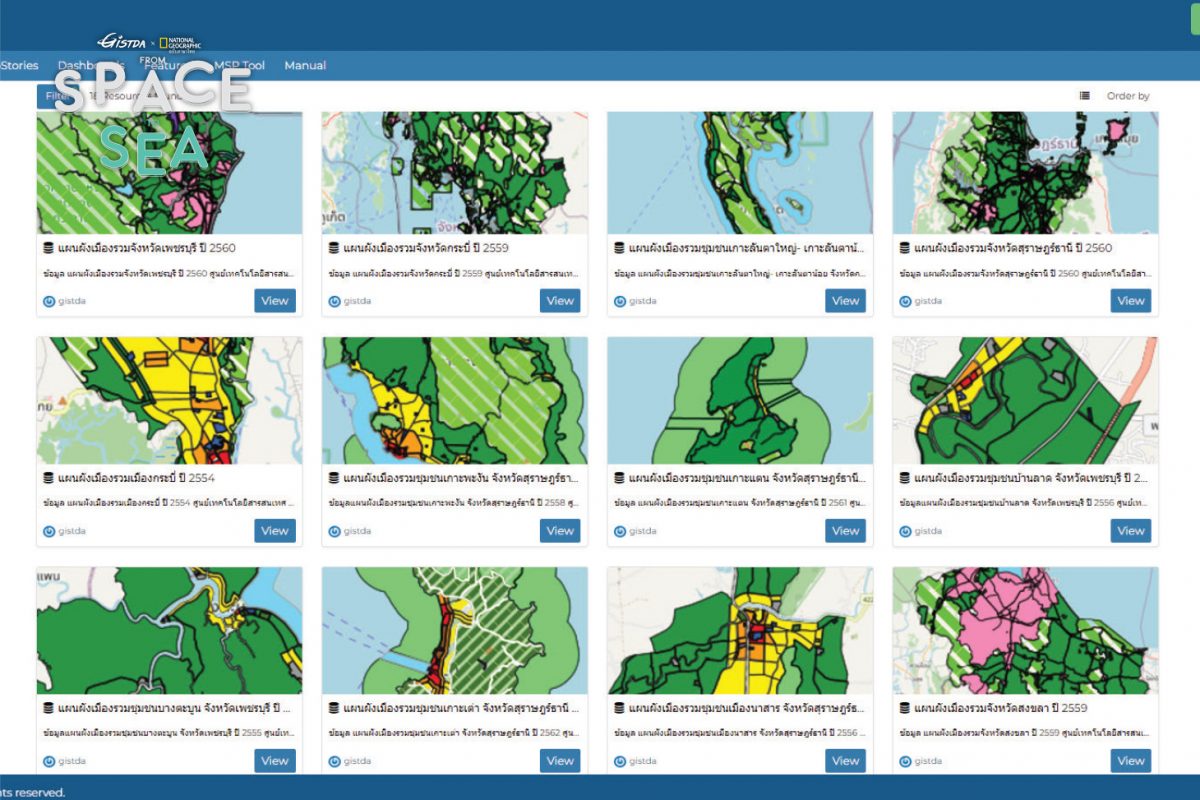Screen dimensions: 1200x800
Task: Open the บางตะบูน เพชรบุรี map thumbnail
Action: coord(169,630)
